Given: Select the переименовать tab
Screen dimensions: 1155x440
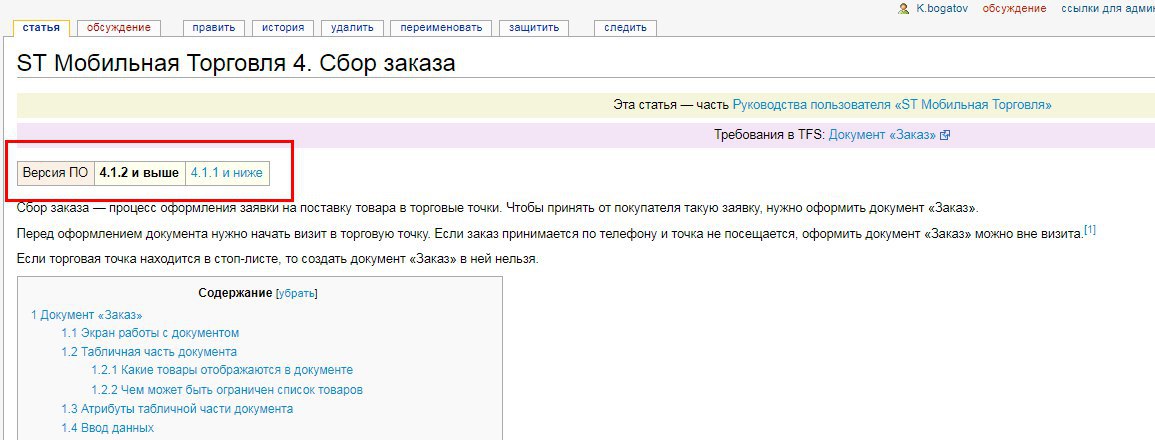Looking at the screenshot, I should pyautogui.click(x=441, y=28).
